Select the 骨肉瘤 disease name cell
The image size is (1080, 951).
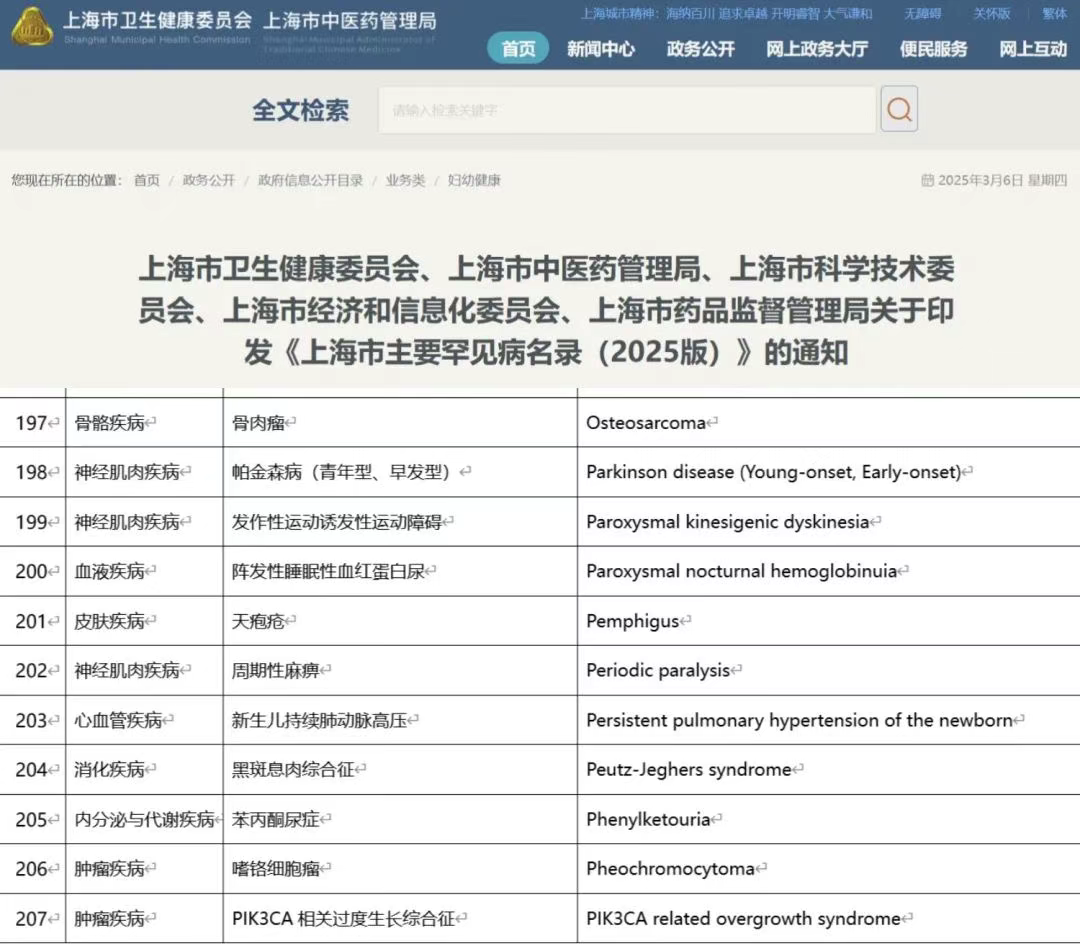[x=400, y=423]
